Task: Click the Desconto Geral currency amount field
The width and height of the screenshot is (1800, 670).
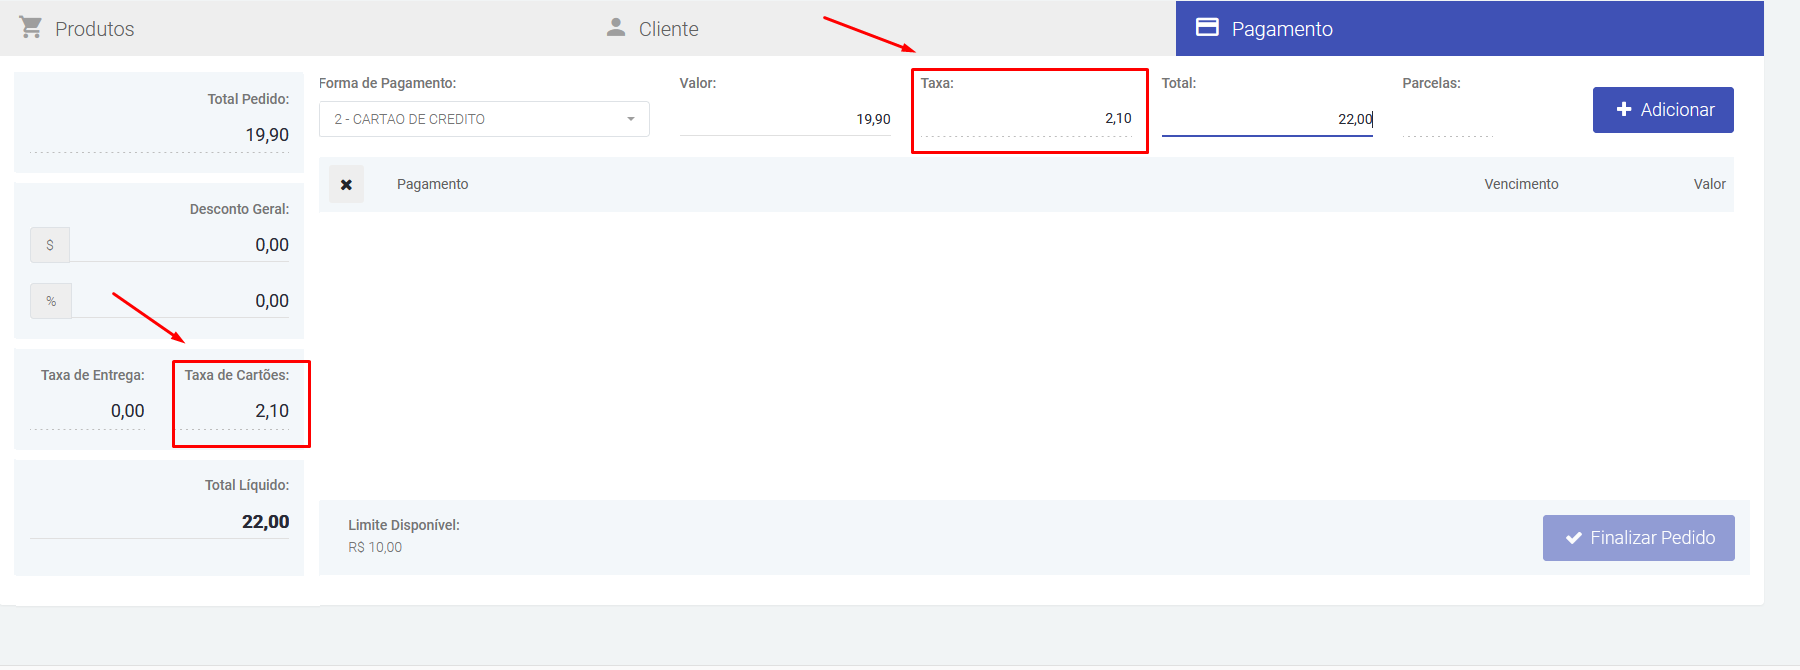Action: (x=180, y=245)
